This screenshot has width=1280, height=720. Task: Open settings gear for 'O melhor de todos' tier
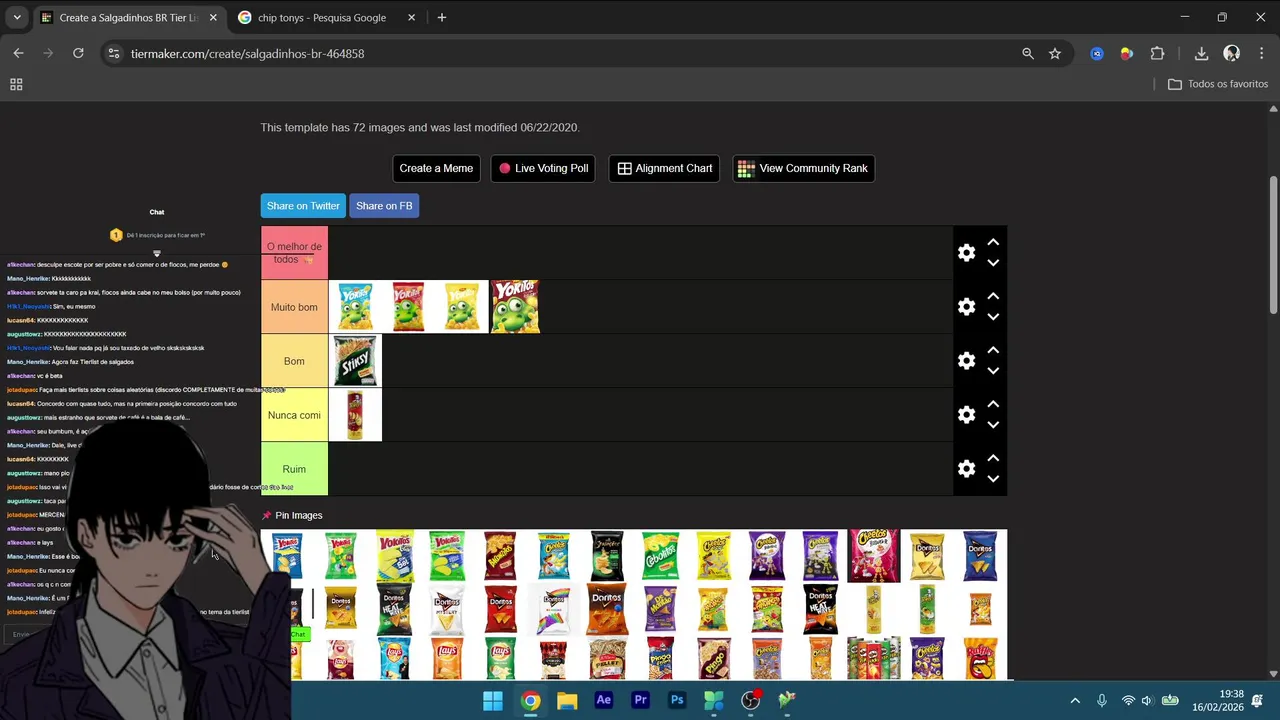(x=966, y=253)
